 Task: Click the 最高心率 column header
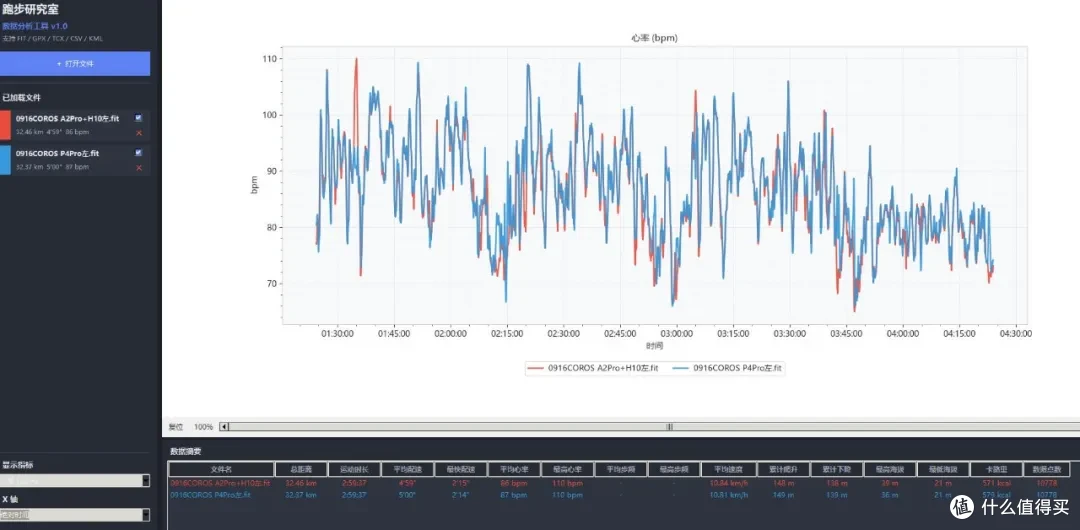tap(568, 469)
